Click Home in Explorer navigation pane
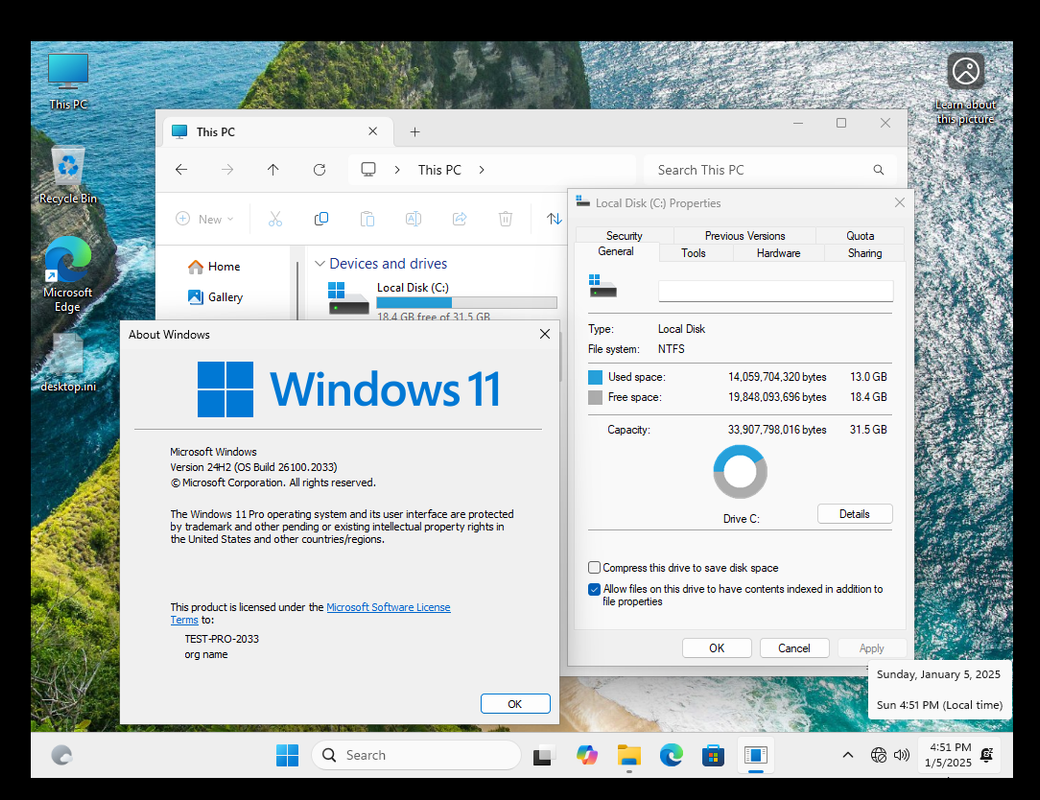 tap(214, 267)
